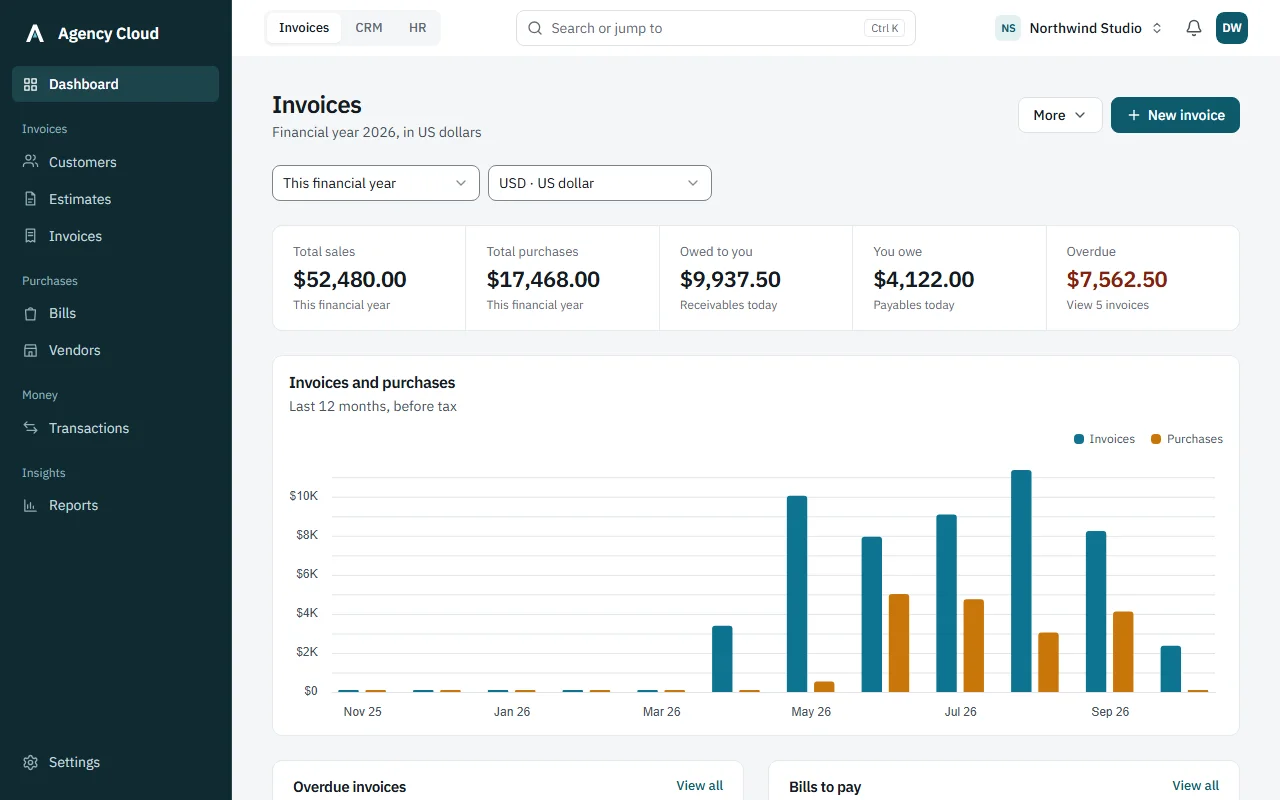Toggle the Invoices legend series
This screenshot has height=800, width=1280.
1104,439
